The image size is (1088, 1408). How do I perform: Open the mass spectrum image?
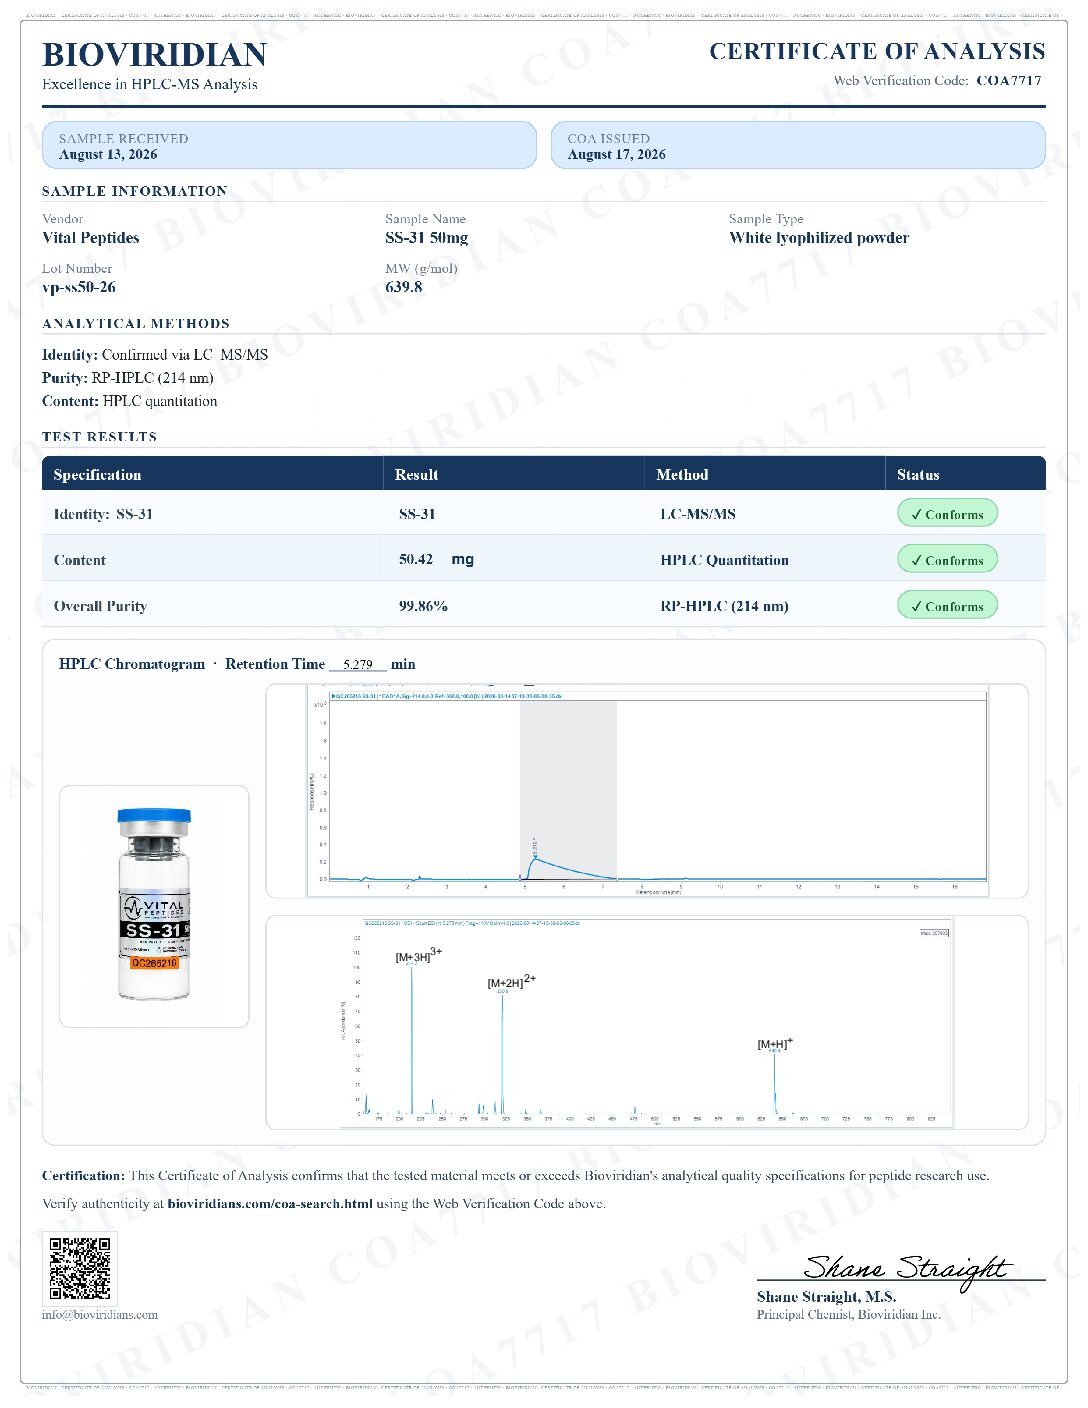647,1021
